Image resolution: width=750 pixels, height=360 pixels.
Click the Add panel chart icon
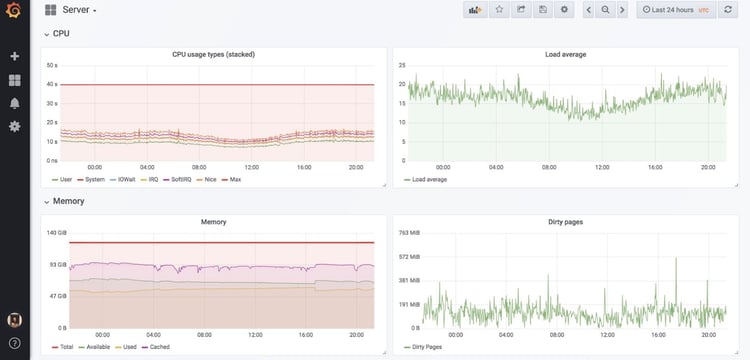pyautogui.click(x=475, y=10)
